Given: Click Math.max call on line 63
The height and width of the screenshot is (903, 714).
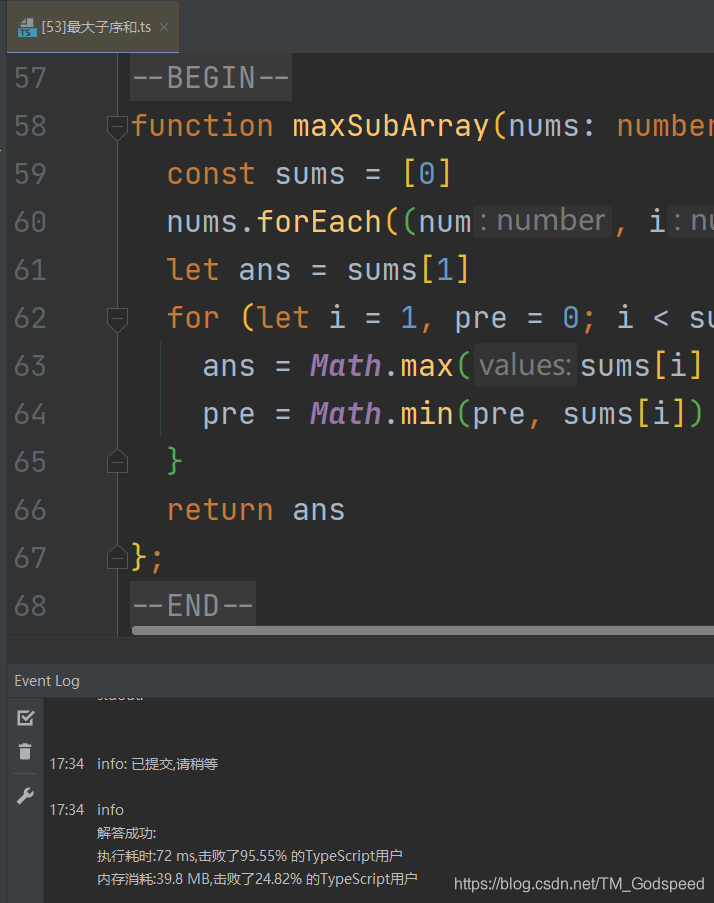Looking at the screenshot, I should click(x=382, y=366).
